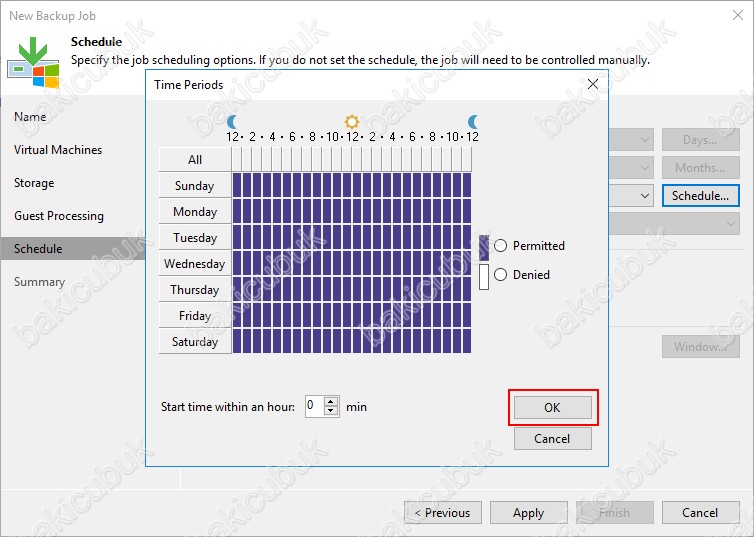Image resolution: width=754 pixels, height=537 pixels.
Task: Open the Guest Processing wizard step
Action: pyautogui.click(x=59, y=216)
